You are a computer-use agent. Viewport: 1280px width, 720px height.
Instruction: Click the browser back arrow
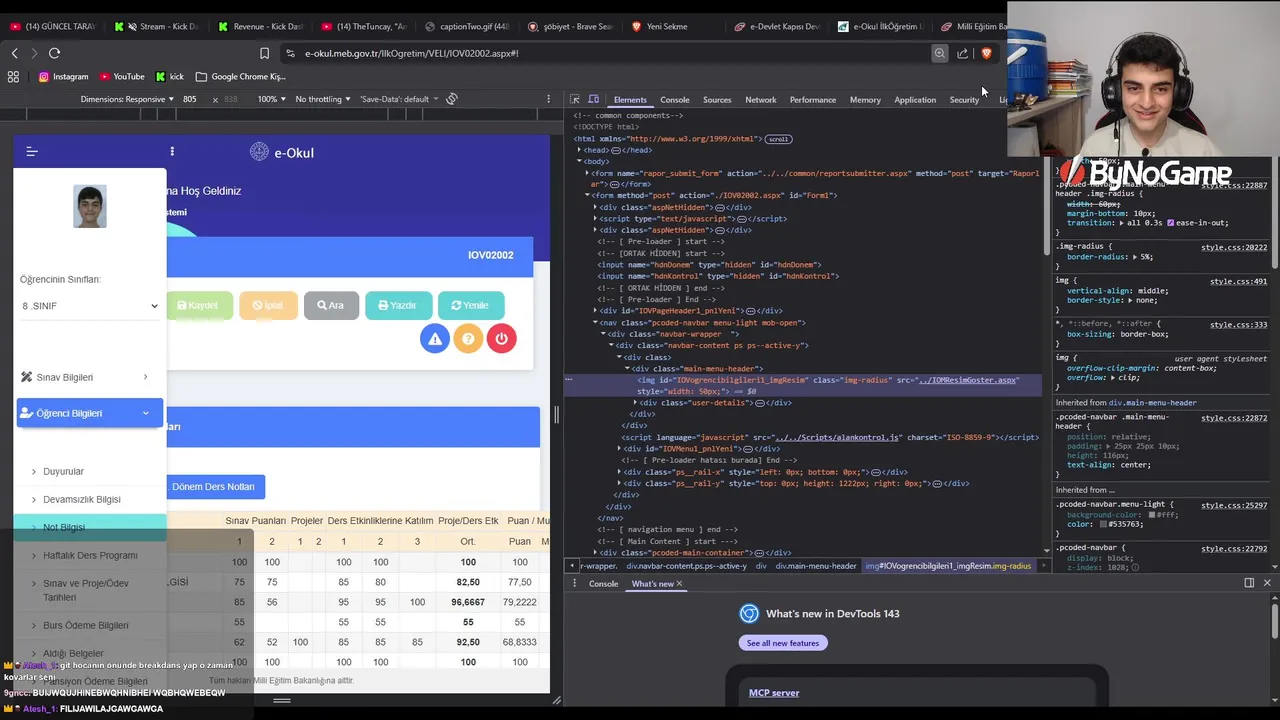(x=14, y=53)
